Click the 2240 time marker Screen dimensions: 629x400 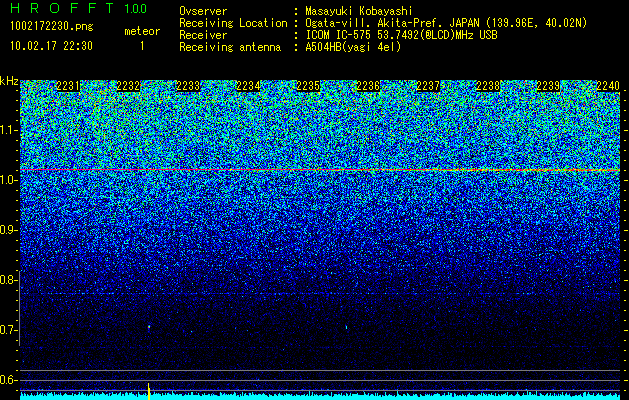click(x=608, y=86)
